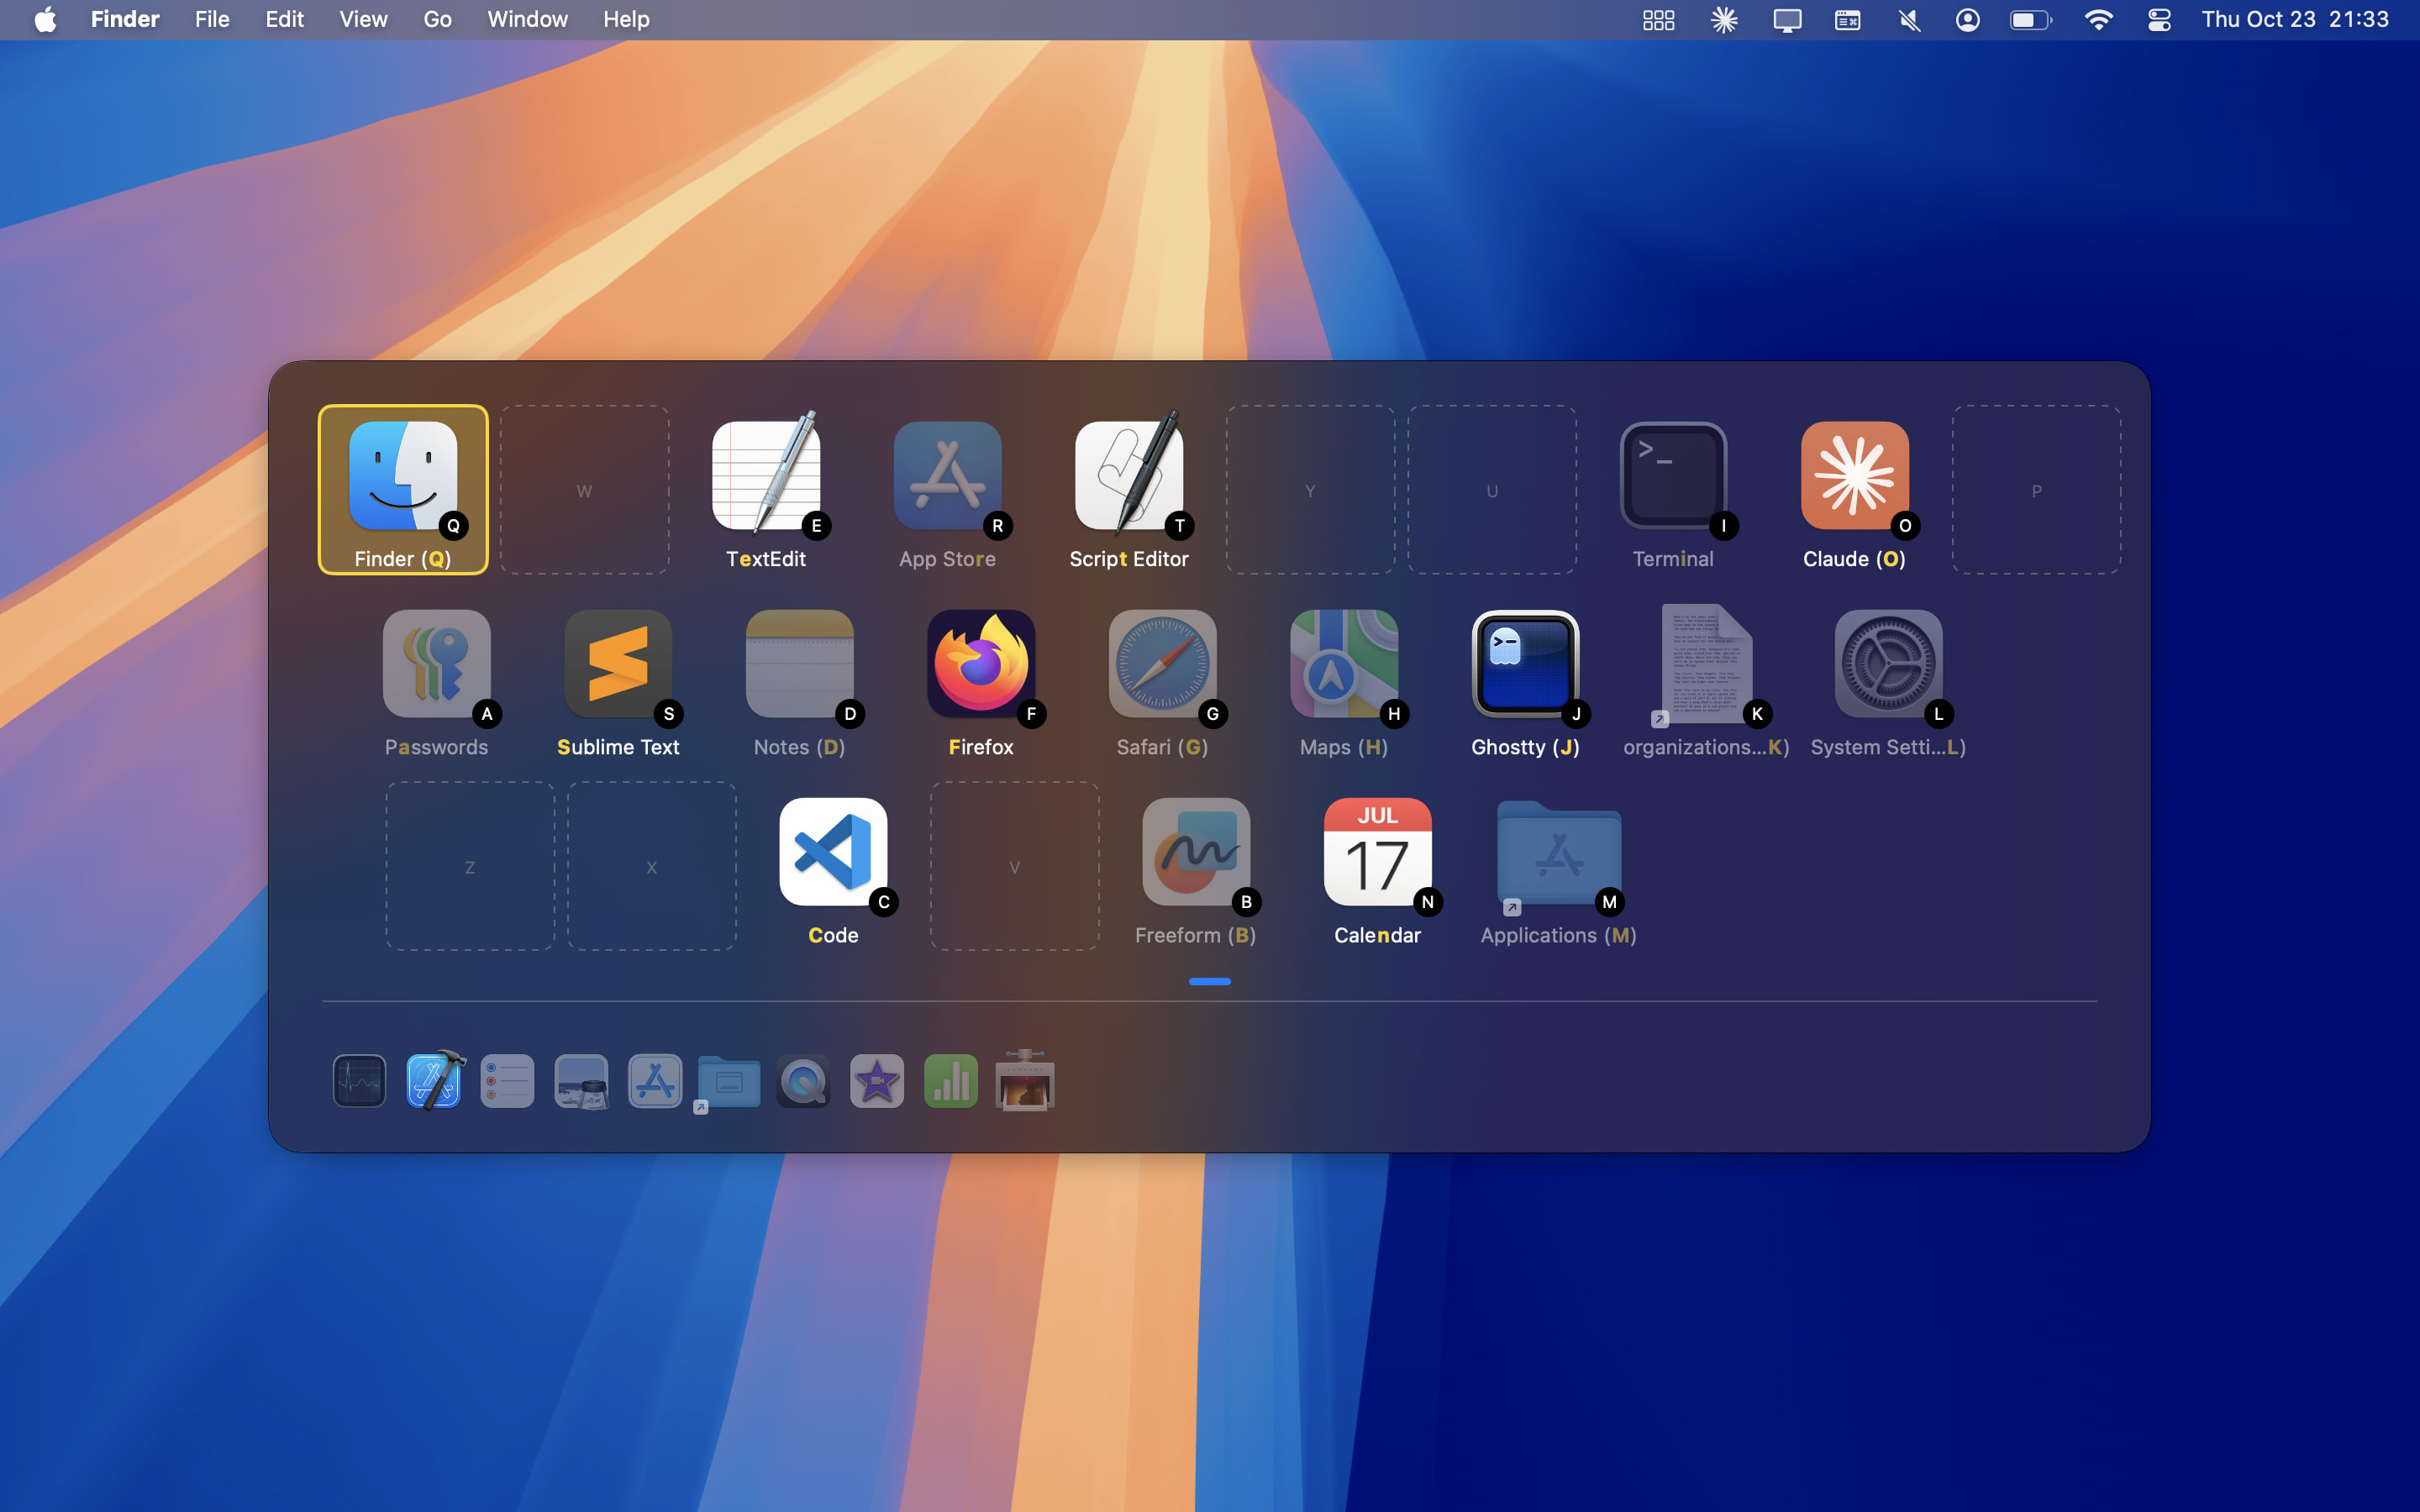Select the empty P placeholder slot
Image resolution: width=2420 pixels, height=1512 pixels.
pos(2036,490)
